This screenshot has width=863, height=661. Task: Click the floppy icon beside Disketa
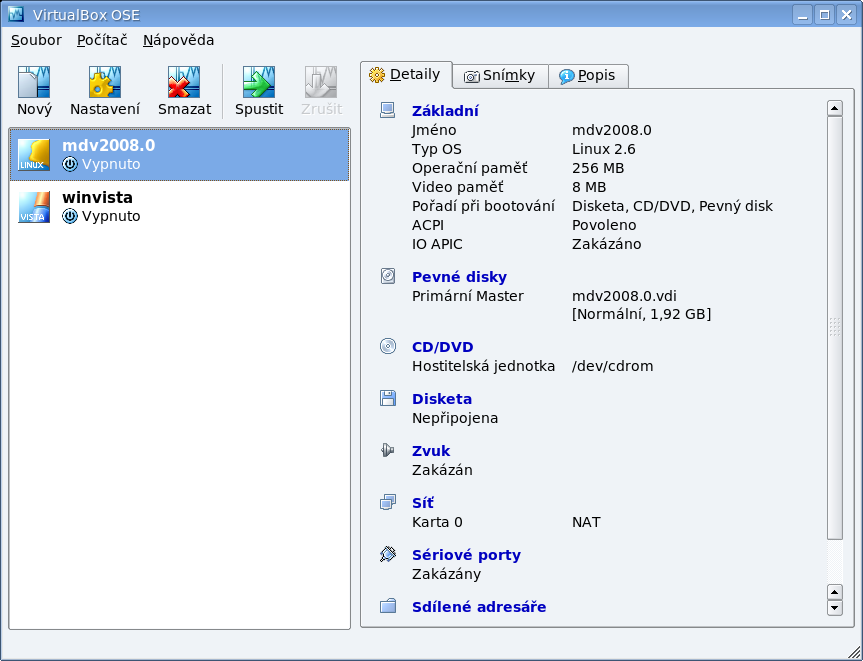pyautogui.click(x=387, y=398)
